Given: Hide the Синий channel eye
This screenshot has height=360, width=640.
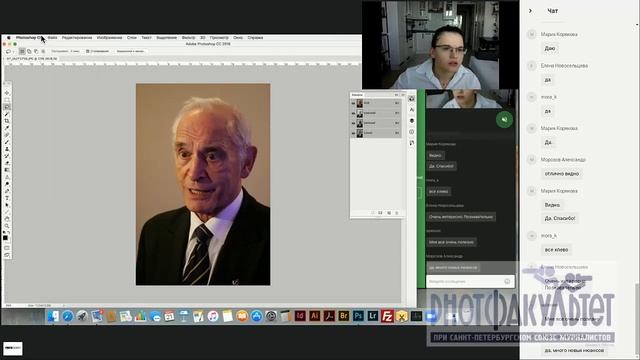Looking at the screenshot, I should point(353,133).
